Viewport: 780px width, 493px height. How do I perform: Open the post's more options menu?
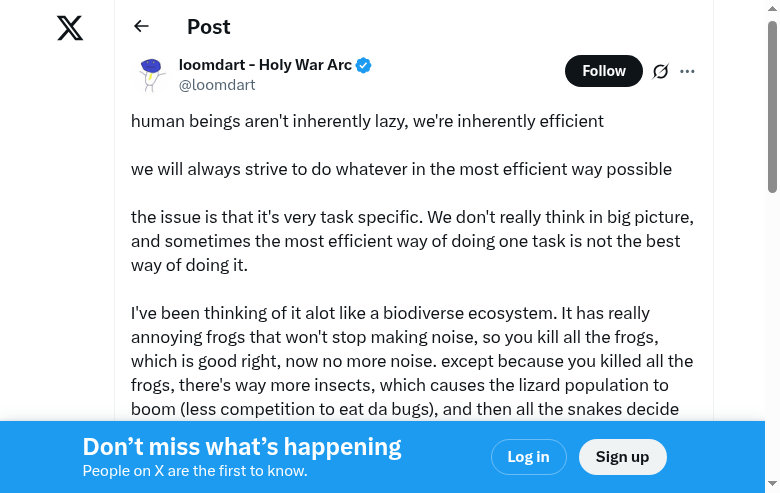pyautogui.click(x=687, y=71)
